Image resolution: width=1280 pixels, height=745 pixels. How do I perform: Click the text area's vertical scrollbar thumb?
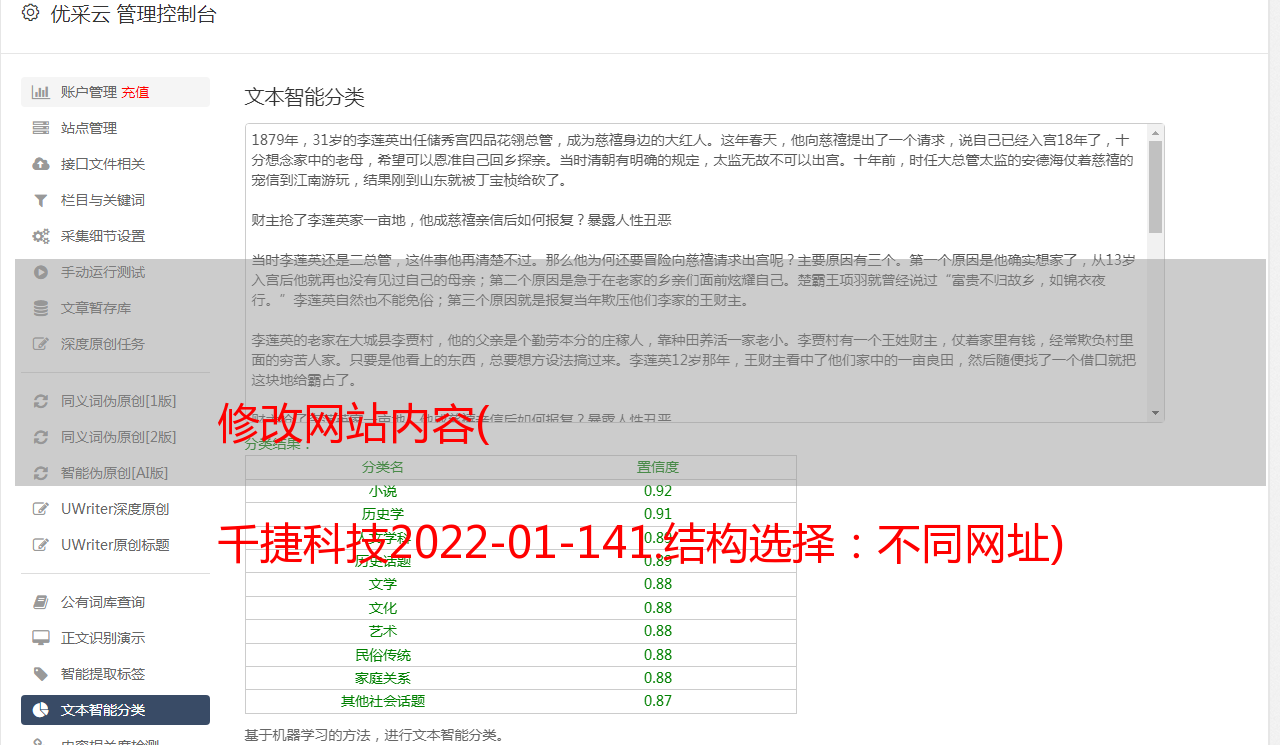[1156, 187]
